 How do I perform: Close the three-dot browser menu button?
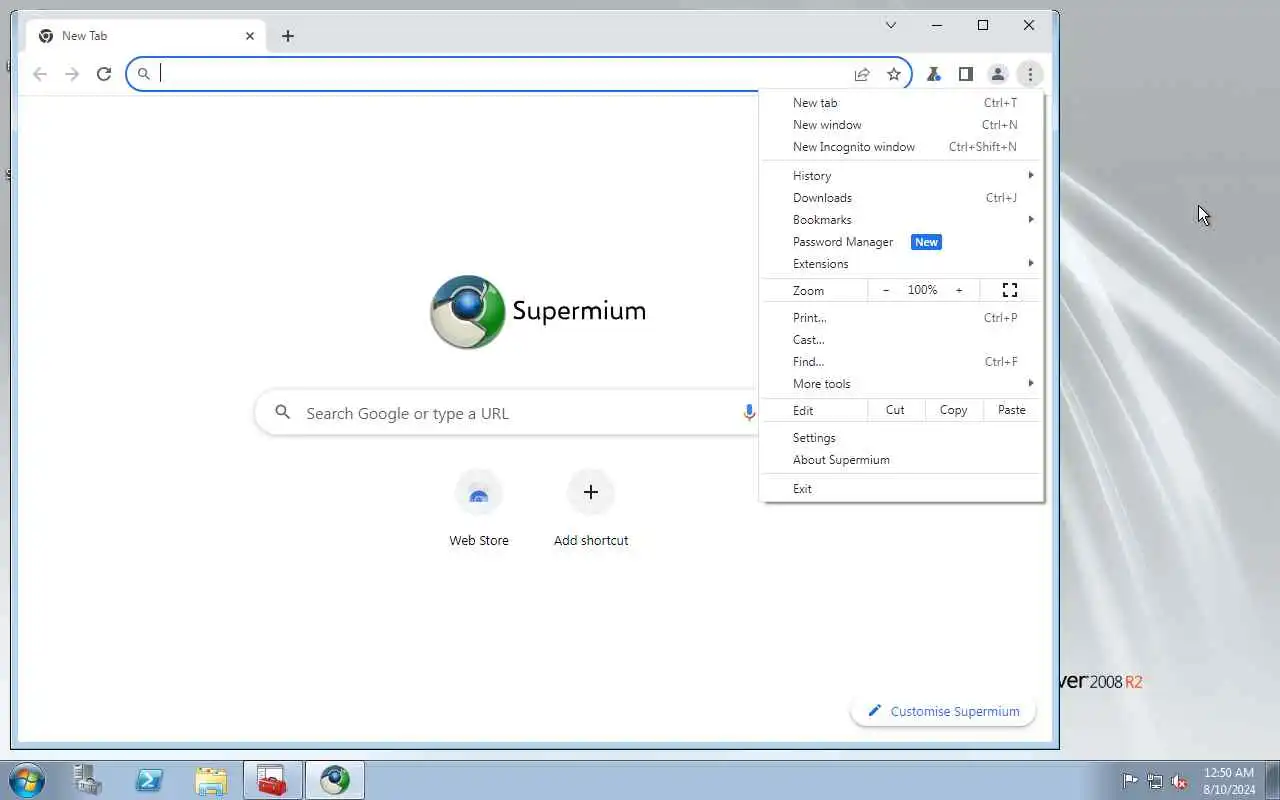coord(1029,74)
